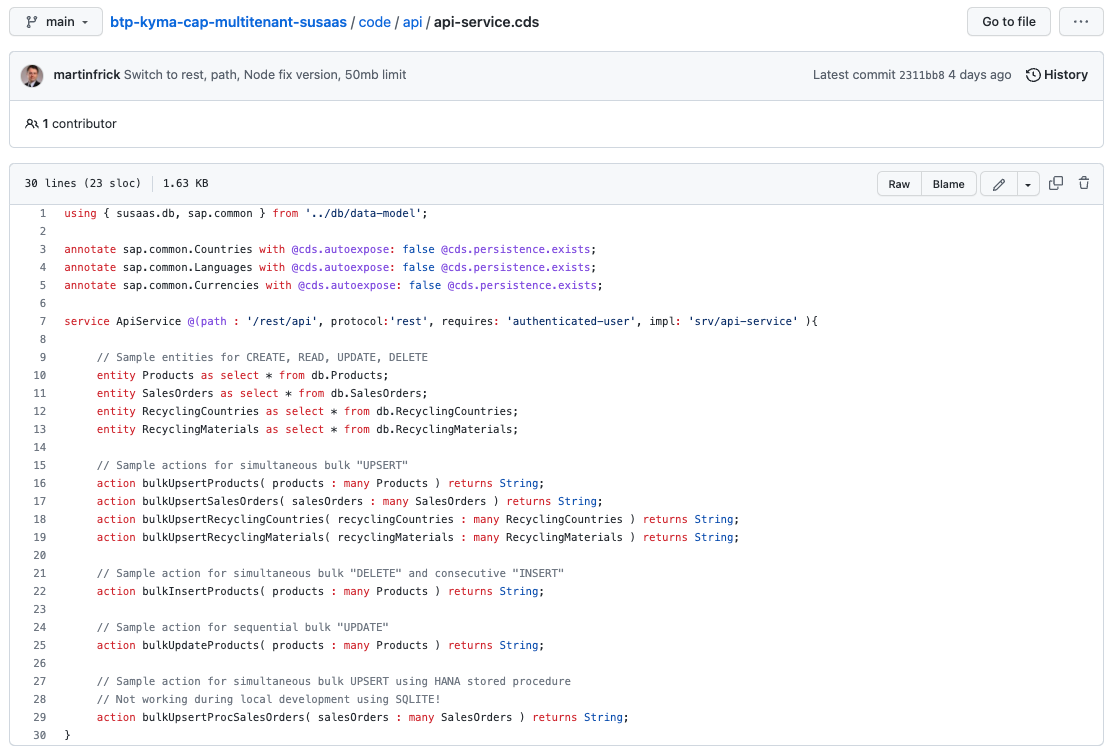Click 'bulkUpsertRecyclingCountries' action name
The width and height of the screenshot is (1110, 754).
(233, 520)
